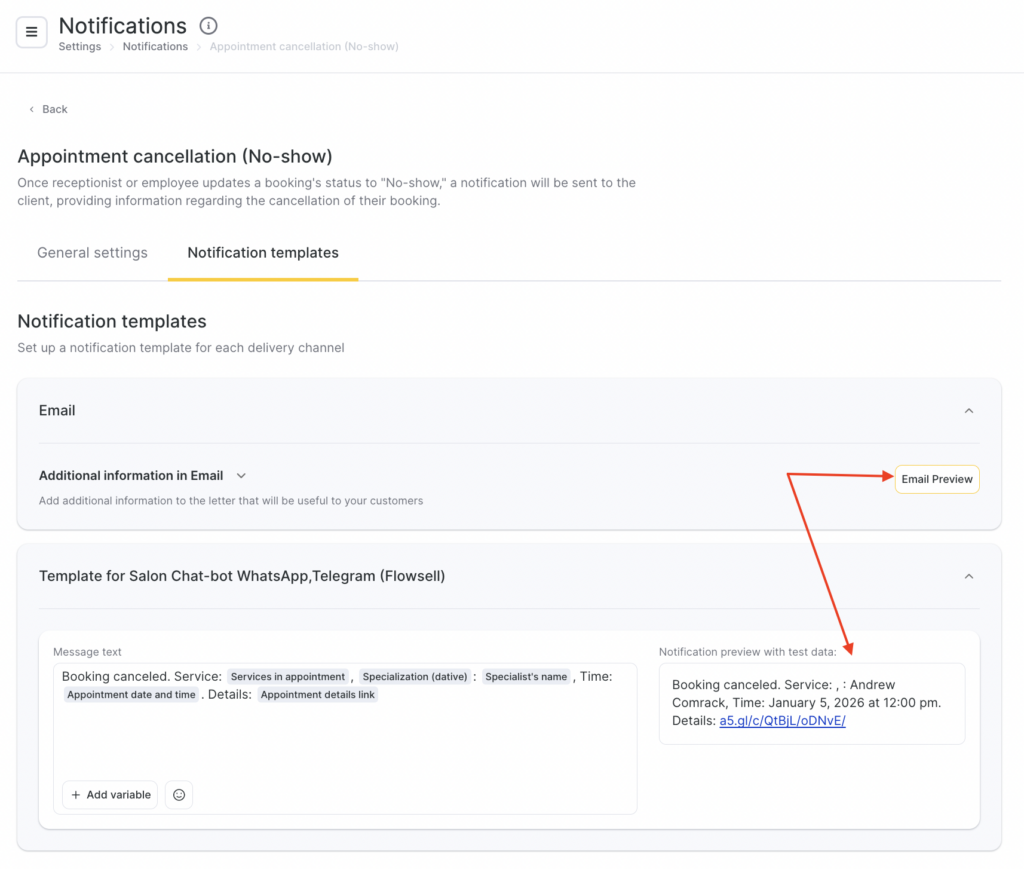Click the Specialization (dative) variable chip

coord(414,677)
